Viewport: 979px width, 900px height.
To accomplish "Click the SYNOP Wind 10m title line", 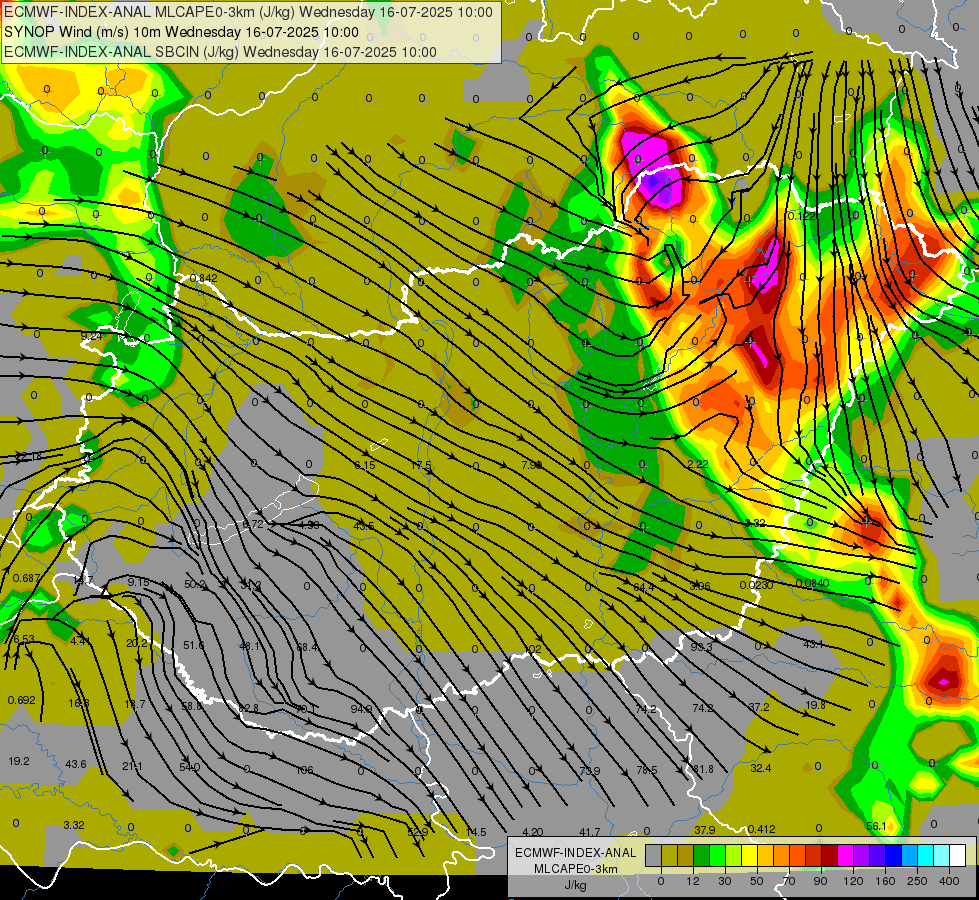I will point(181,32).
